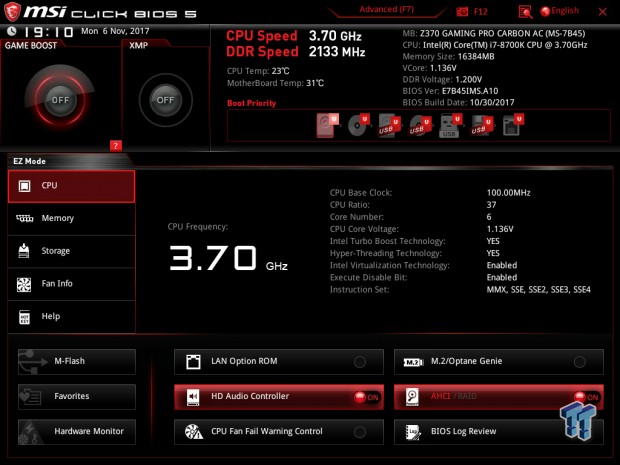Open the Memory tab in EZ Mode
620x465 pixels.
[x=71, y=219]
